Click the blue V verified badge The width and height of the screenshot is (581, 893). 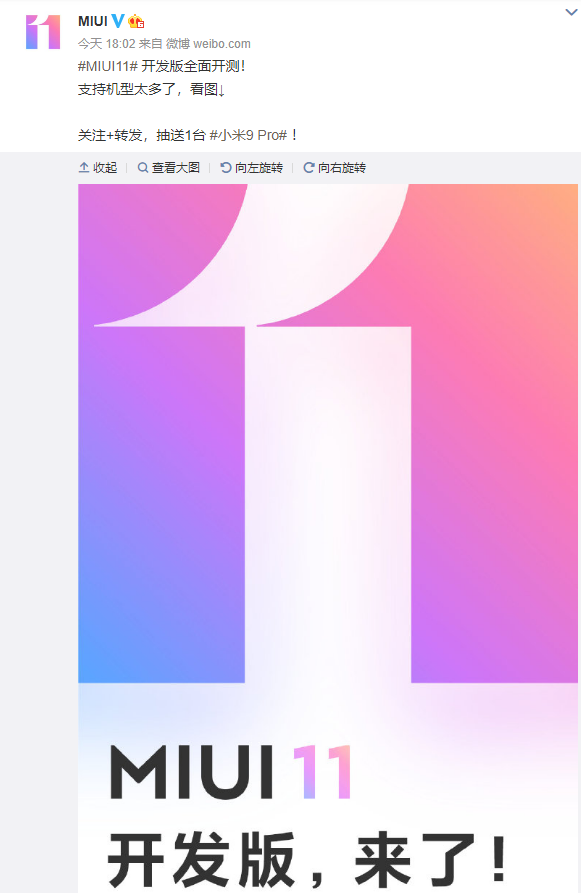pos(118,21)
